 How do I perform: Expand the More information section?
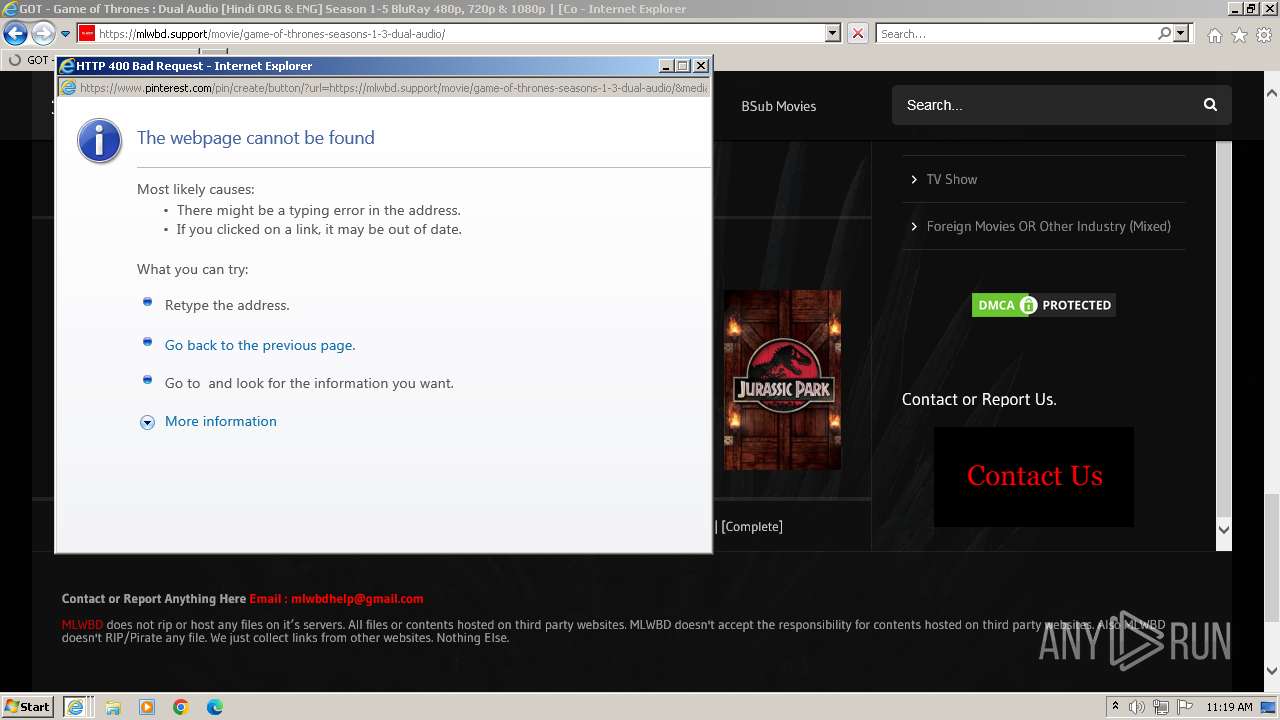[x=147, y=422]
